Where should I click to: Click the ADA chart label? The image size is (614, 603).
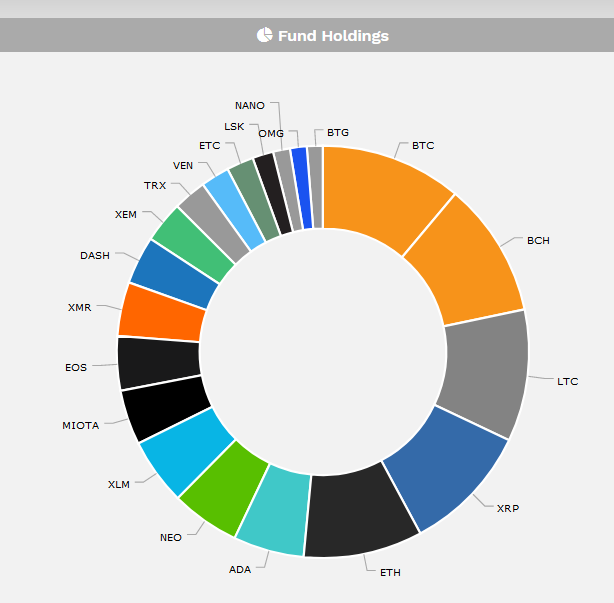(x=240, y=569)
